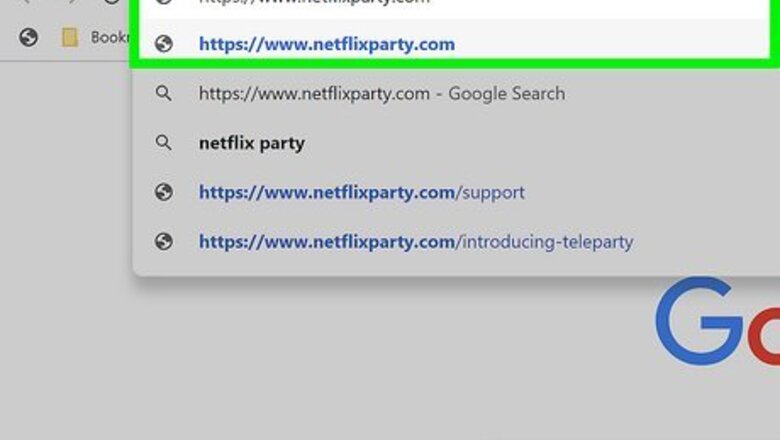Click the globe bookmark icon in the bookmarks bar
The height and width of the screenshot is (440, 780).
29,37
